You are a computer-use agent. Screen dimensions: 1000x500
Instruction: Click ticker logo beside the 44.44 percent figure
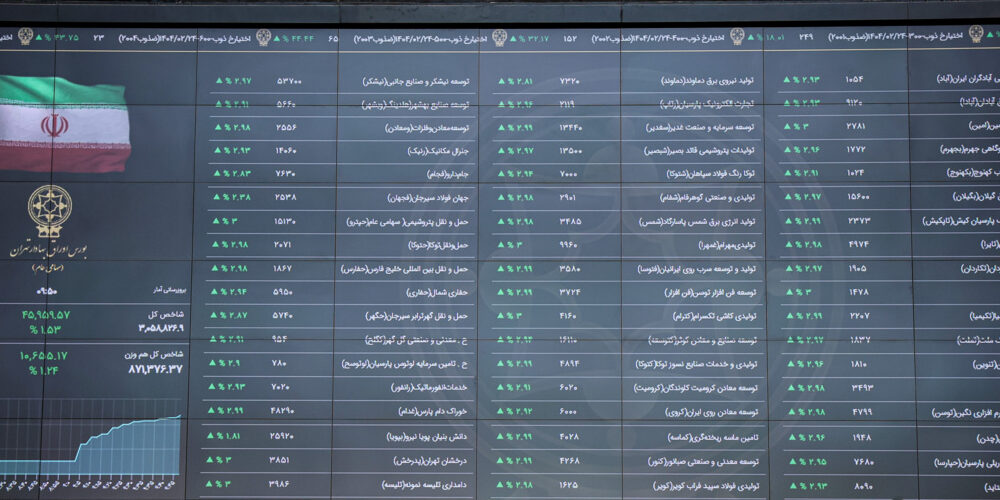263,38
